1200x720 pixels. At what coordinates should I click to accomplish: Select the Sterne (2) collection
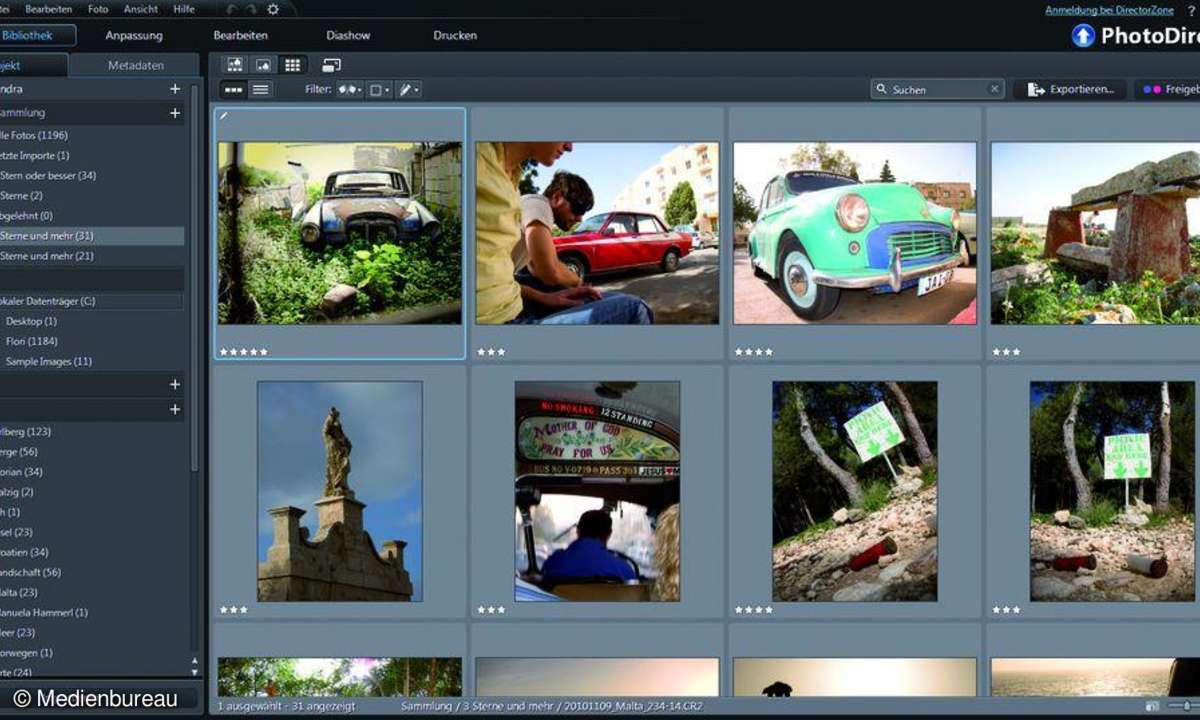click(x=92, y=195)
